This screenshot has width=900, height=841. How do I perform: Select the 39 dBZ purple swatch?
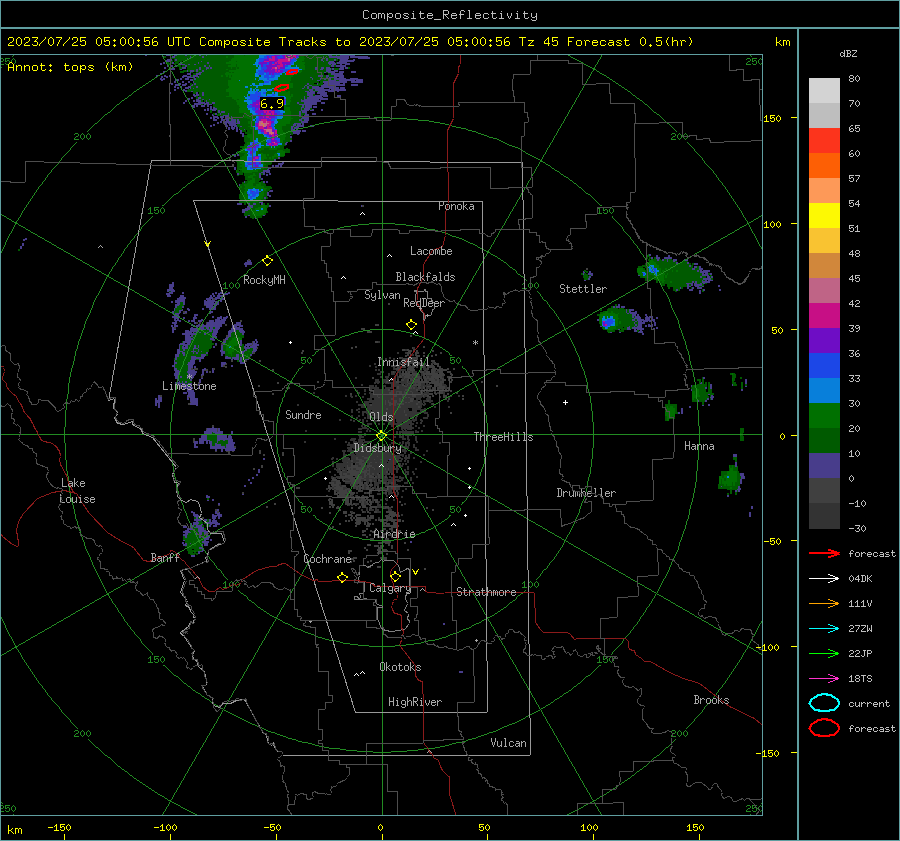pyautogui.click(x=824, y=340)
